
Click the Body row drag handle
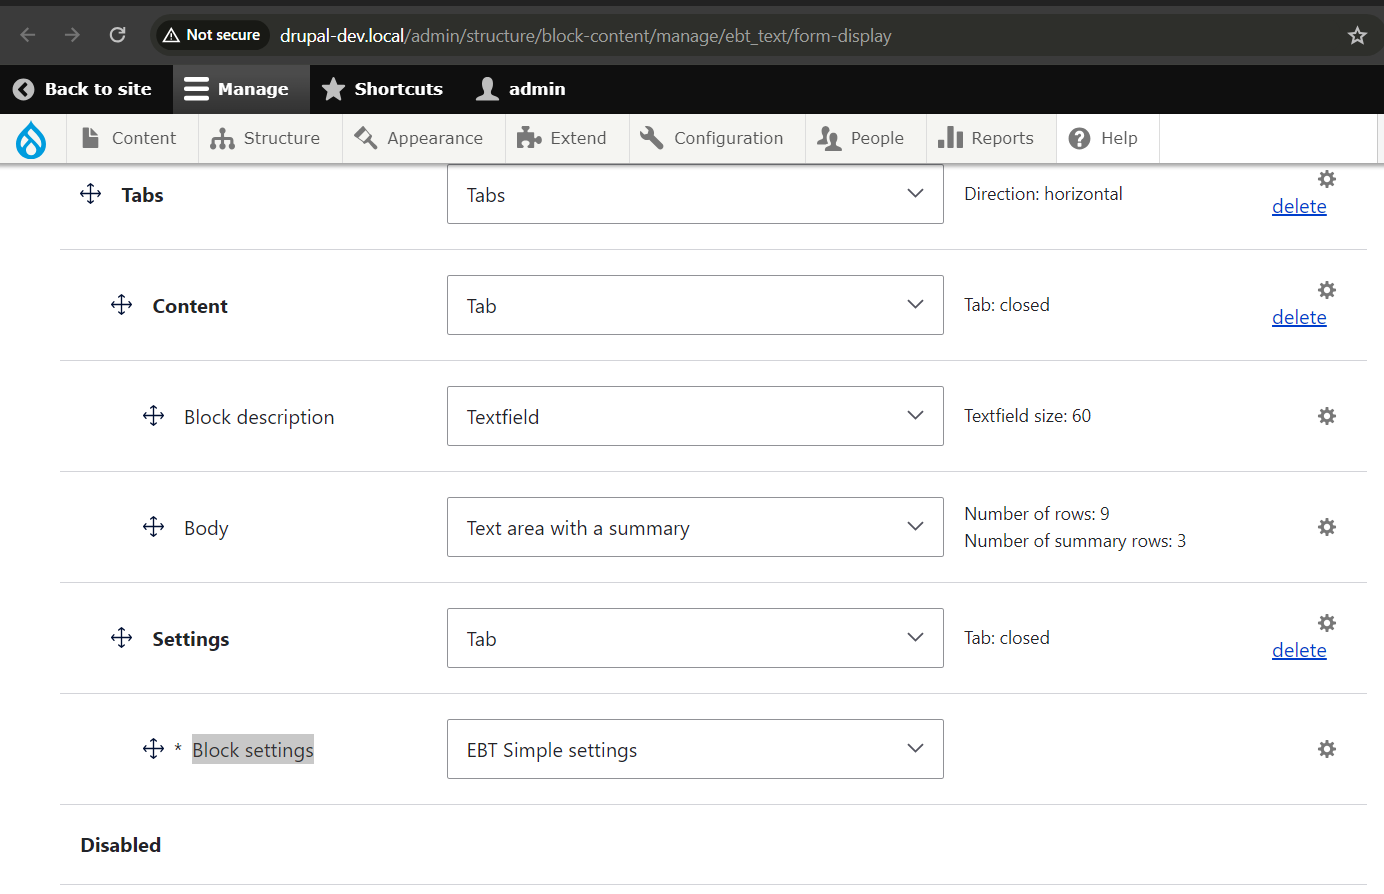tap(153, 527)
